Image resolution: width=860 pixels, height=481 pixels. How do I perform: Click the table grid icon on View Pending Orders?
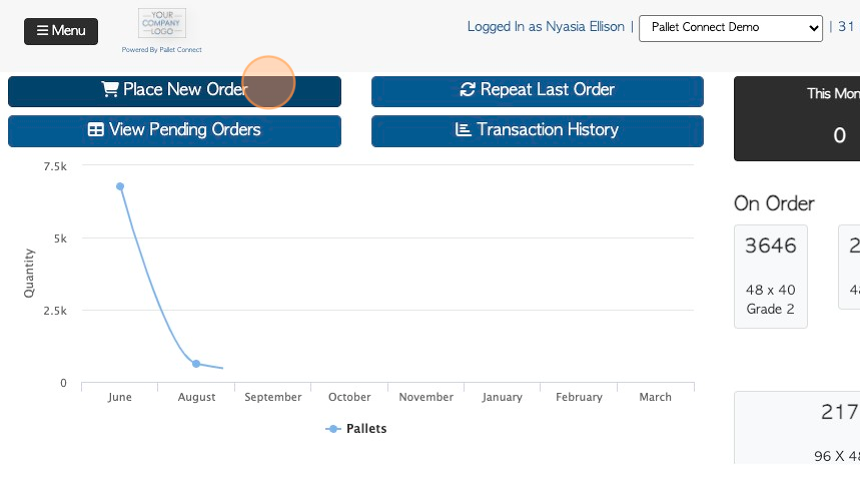point(95,129)
